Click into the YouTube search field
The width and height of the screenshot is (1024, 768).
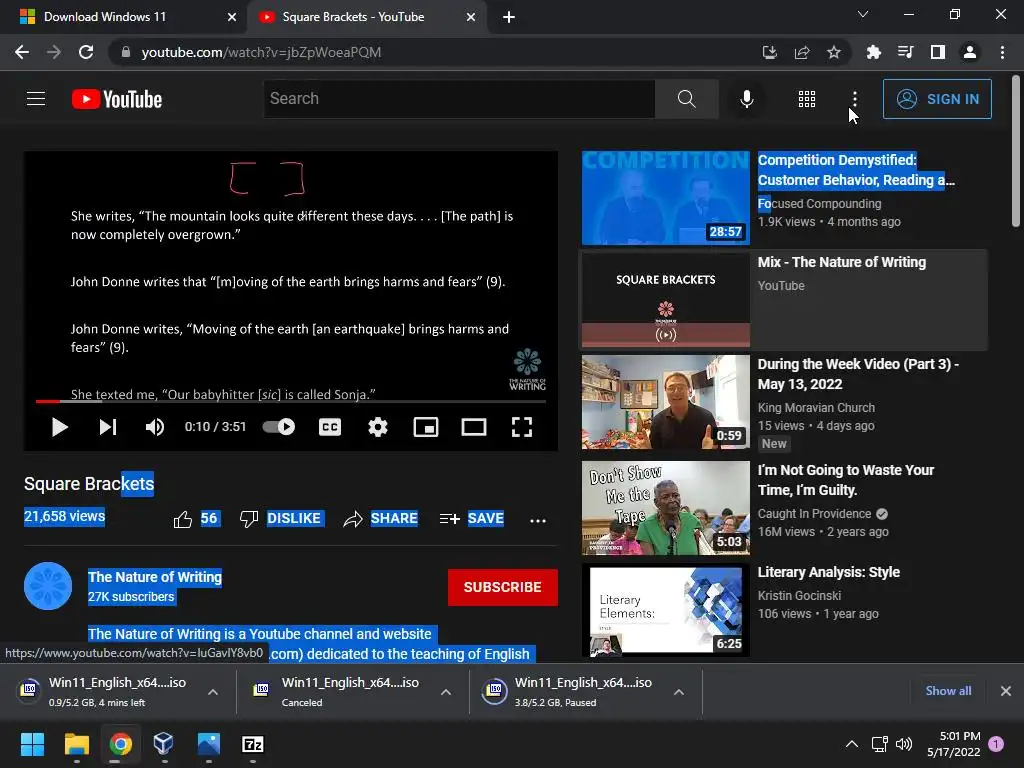pos(459,99)
